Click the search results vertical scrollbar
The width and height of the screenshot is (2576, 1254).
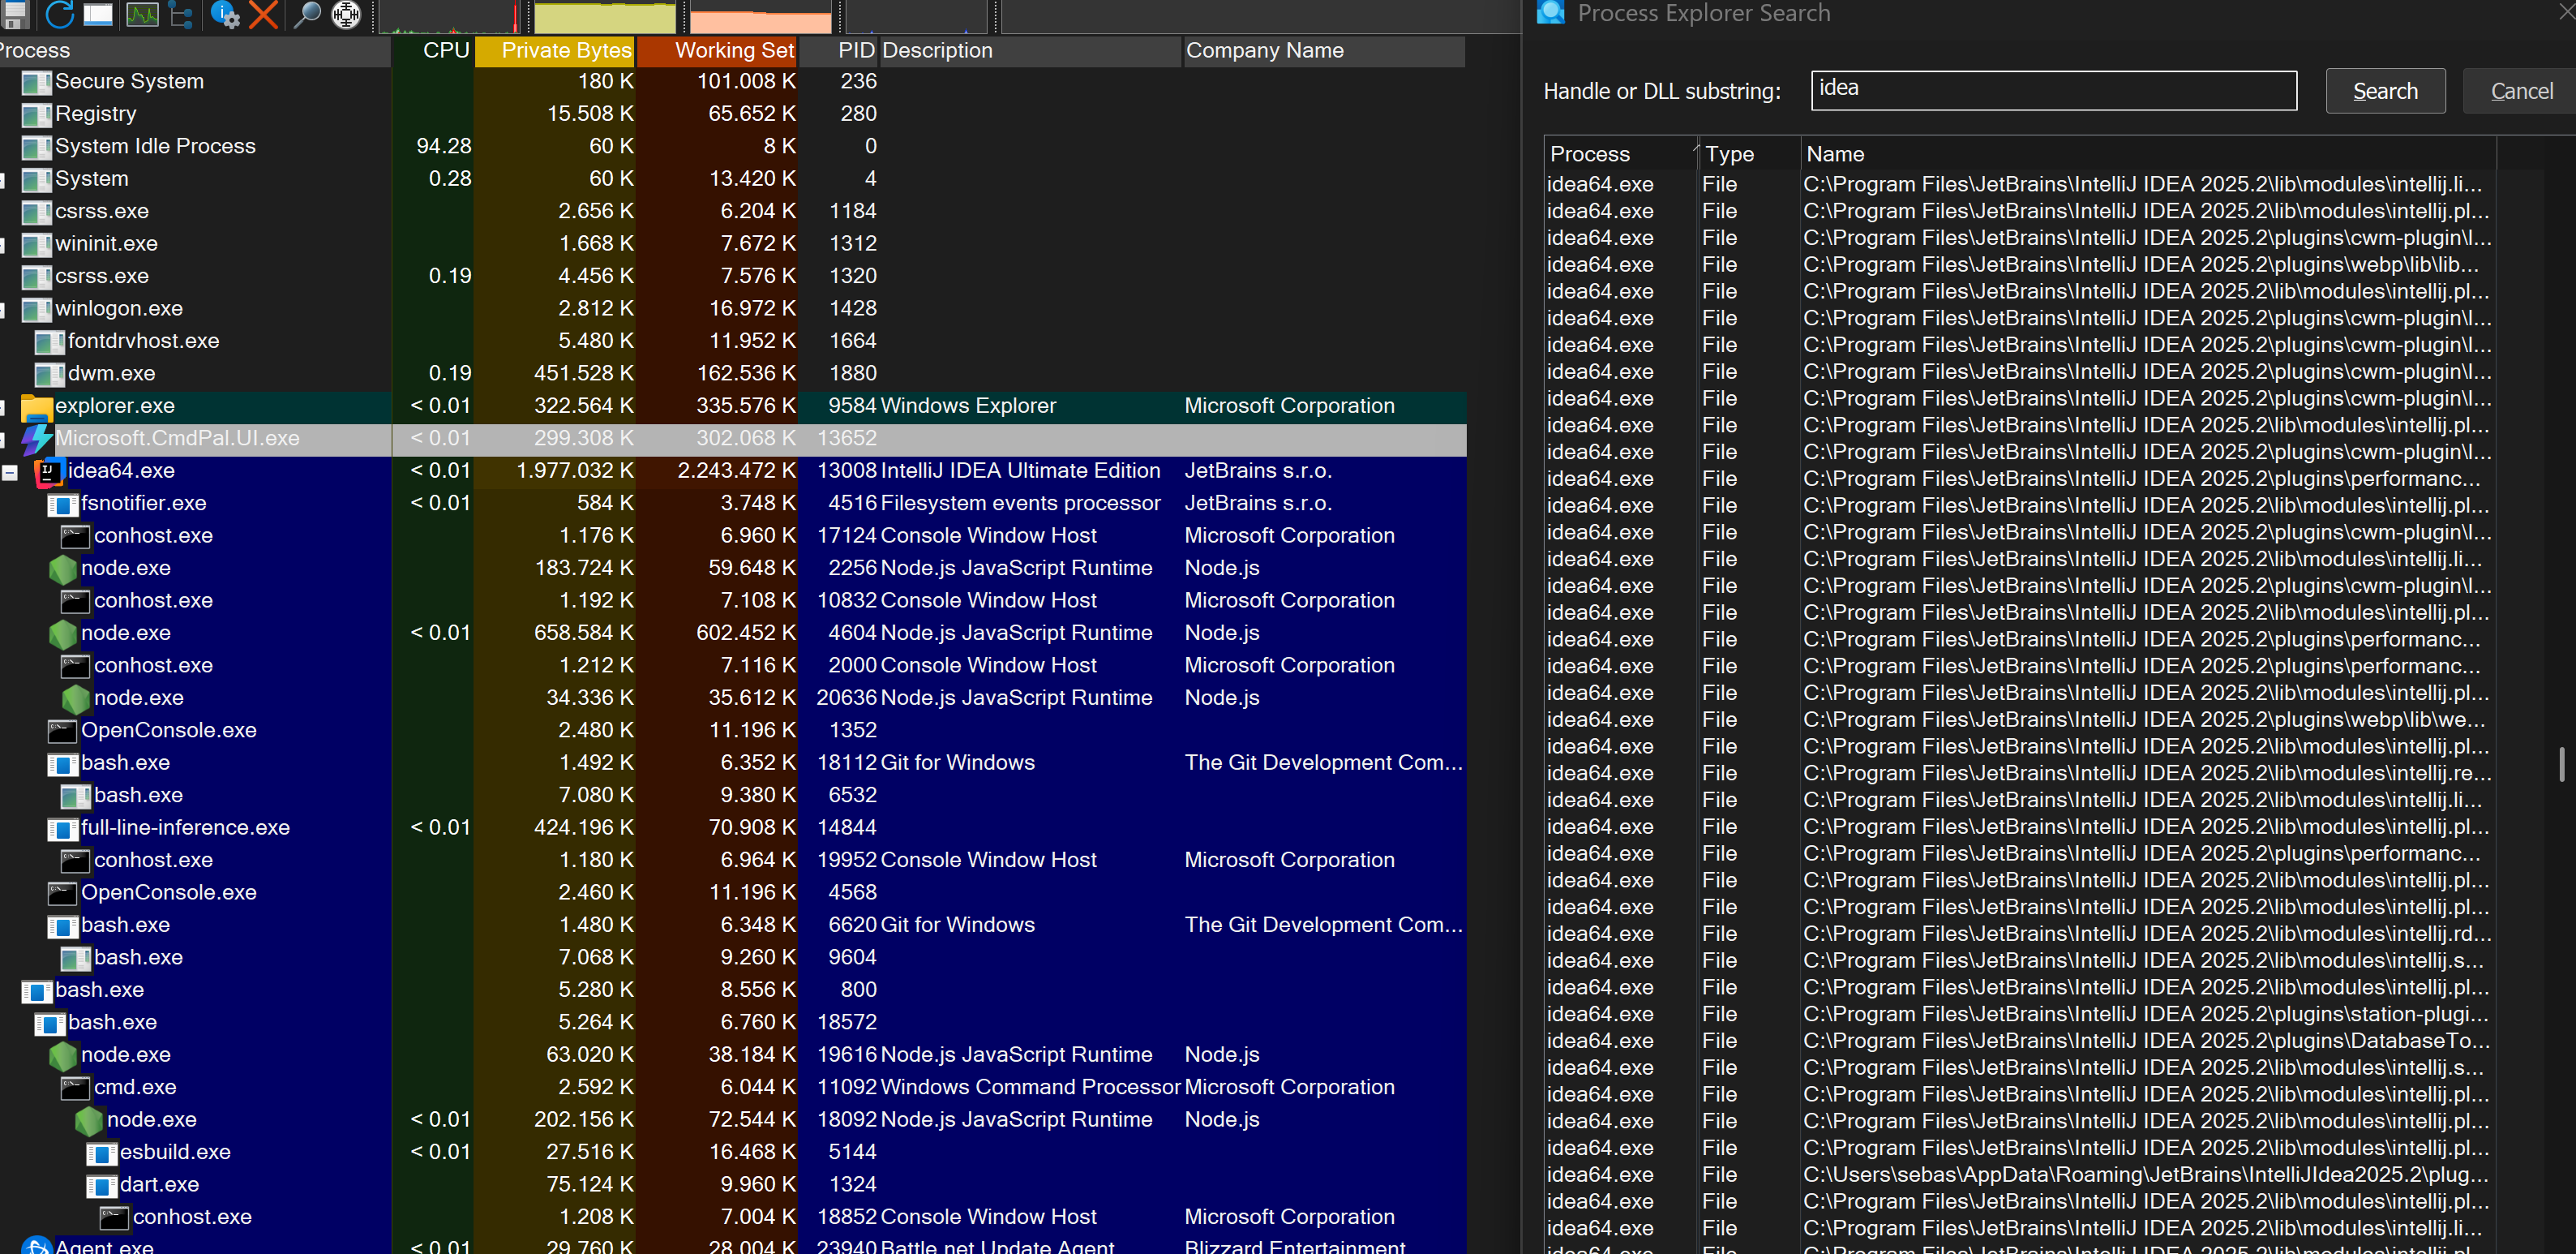pyautogui.click(x=2561, y=764)
